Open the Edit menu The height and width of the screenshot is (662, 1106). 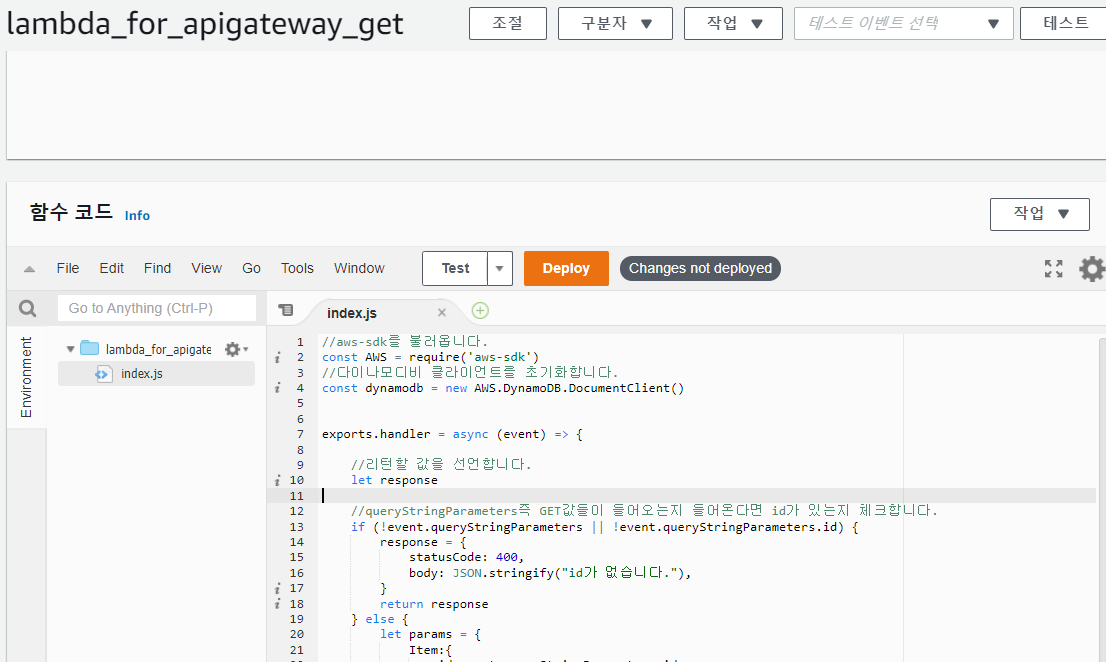[111, 268]
